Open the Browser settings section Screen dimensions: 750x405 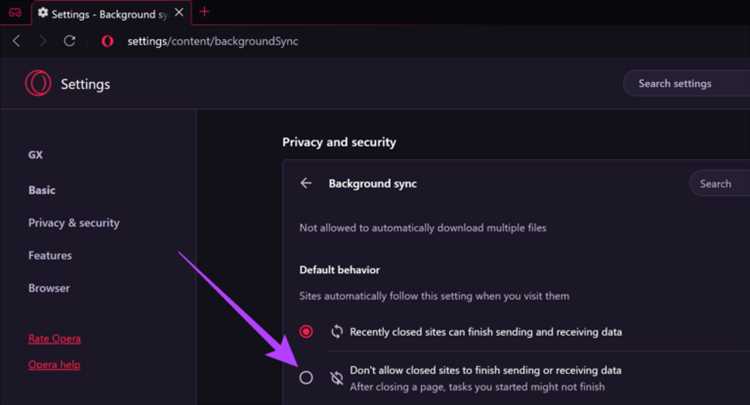tap(49, 288)
